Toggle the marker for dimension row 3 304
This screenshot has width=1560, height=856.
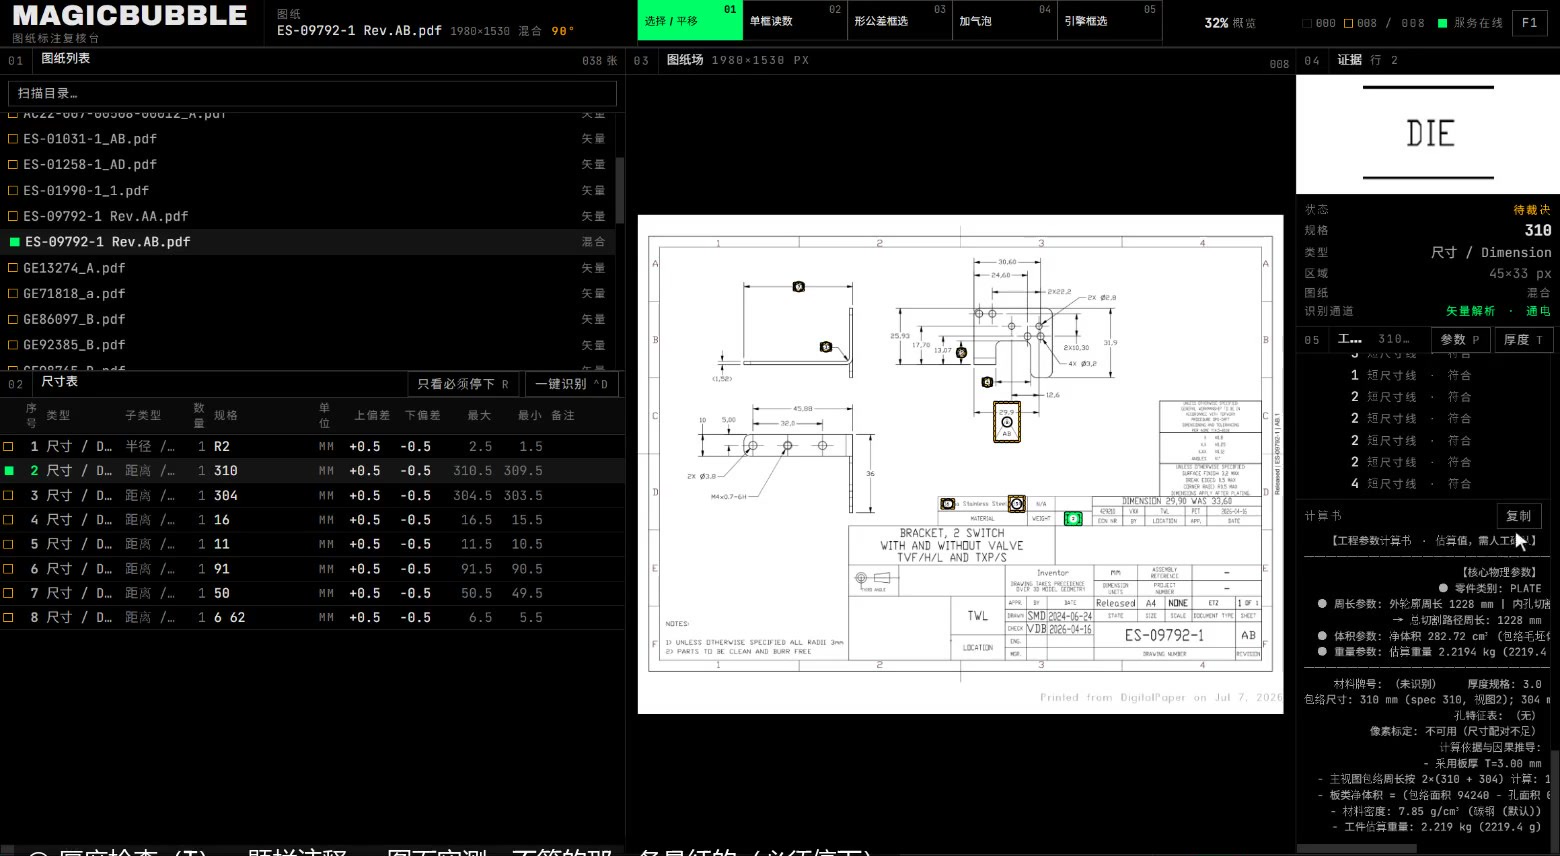tap(9, 496)
